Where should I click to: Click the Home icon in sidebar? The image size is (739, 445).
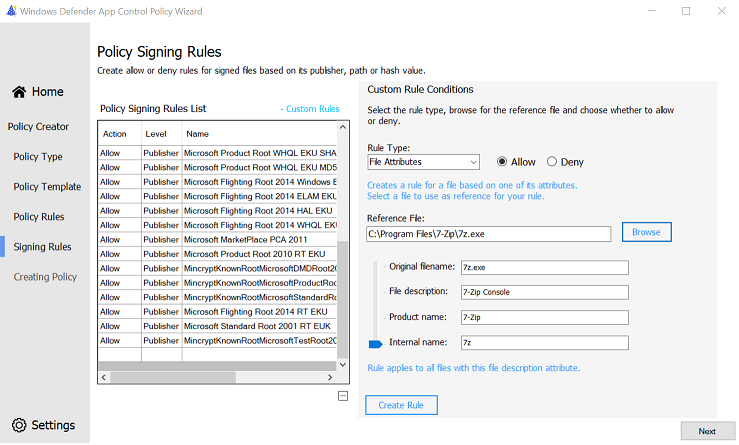click(19, 92)
